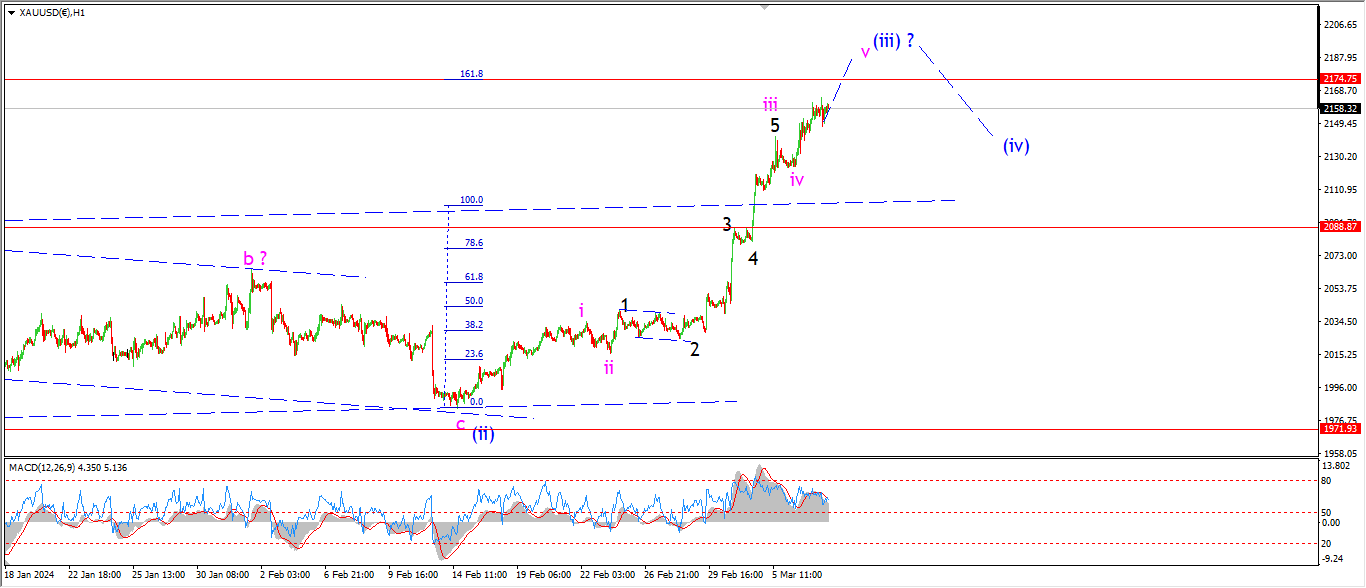Click the chart shift triangle marker at top
The height and width of the screenshot is (588, 1366).
[765, 7]
